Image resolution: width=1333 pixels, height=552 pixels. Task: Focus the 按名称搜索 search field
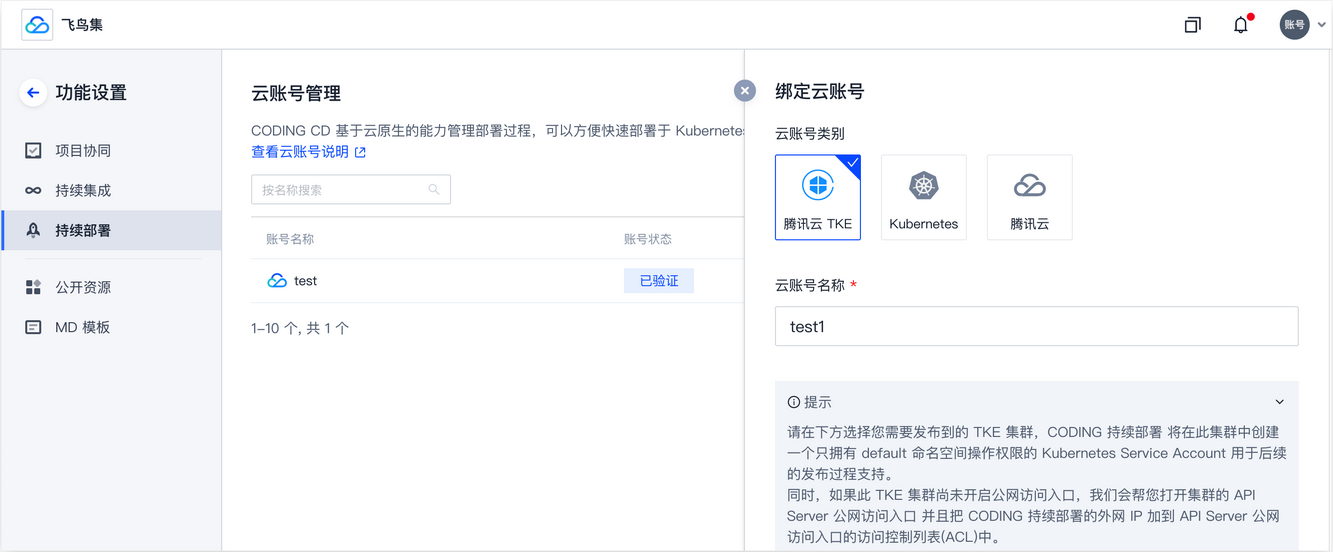click(351, 189)
